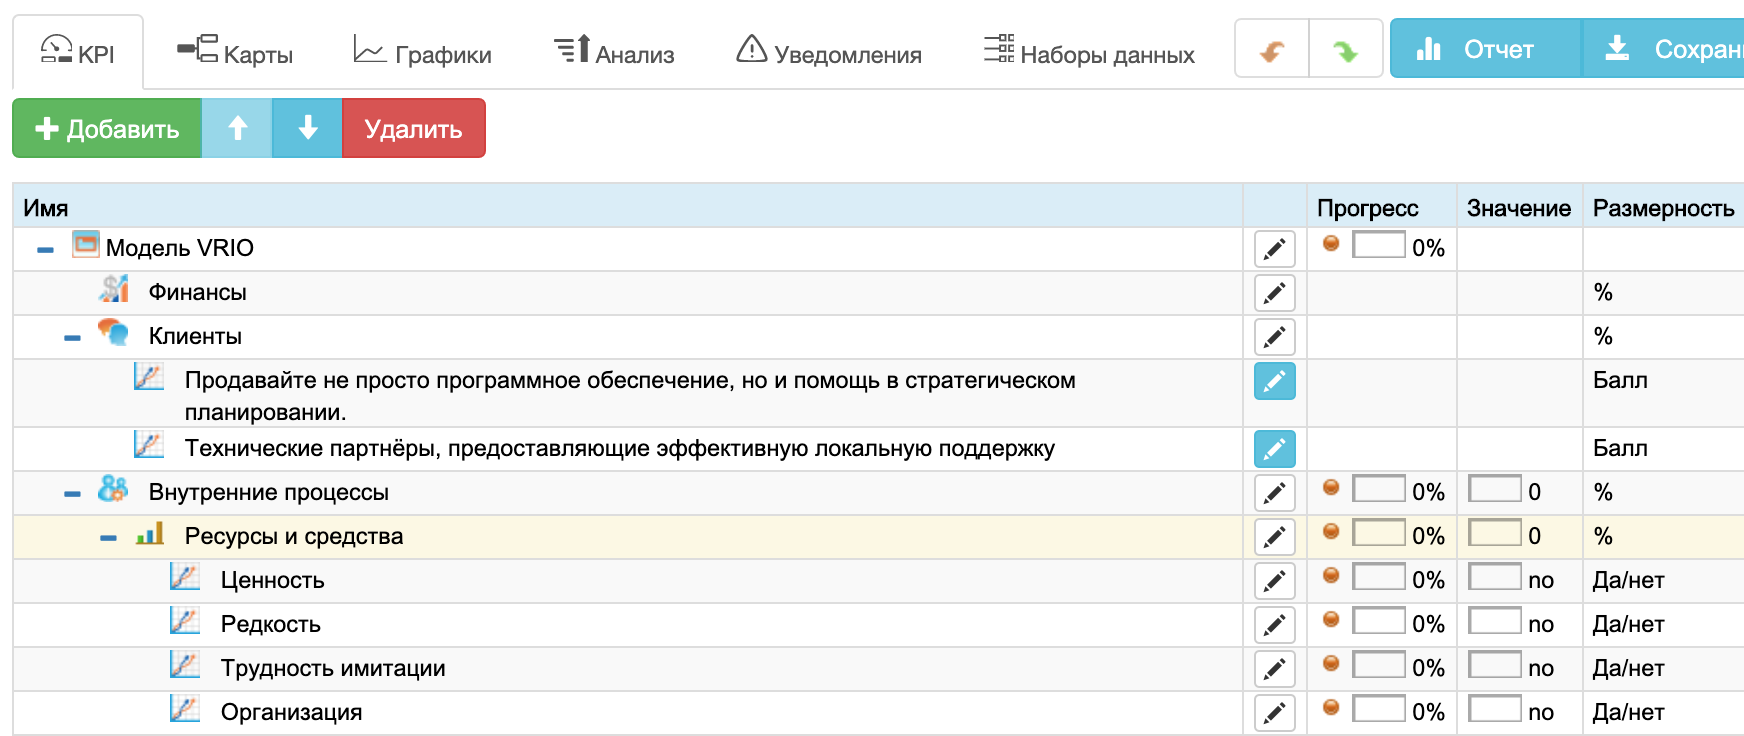This screenshot has width=1744, height=736.
Task: Collapse the Модель VRIO tree node
Action: point(45,249)
